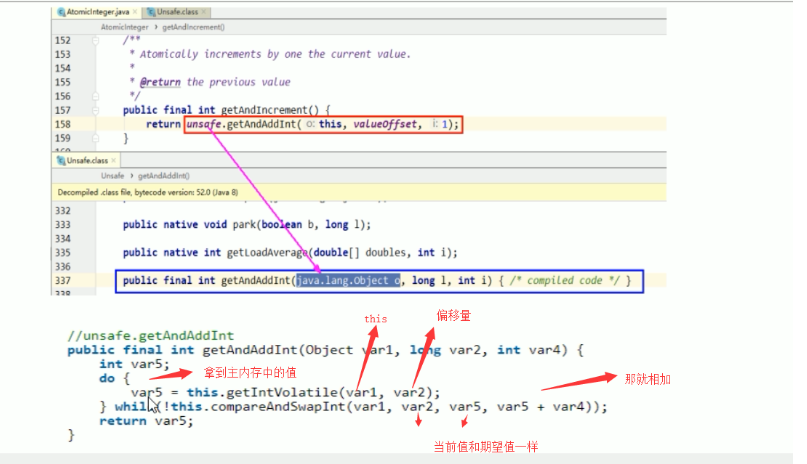This screenshot has width=807, height=464.
Task: Close the lower pane Unsafe.class tab
Action: [115, 159]
